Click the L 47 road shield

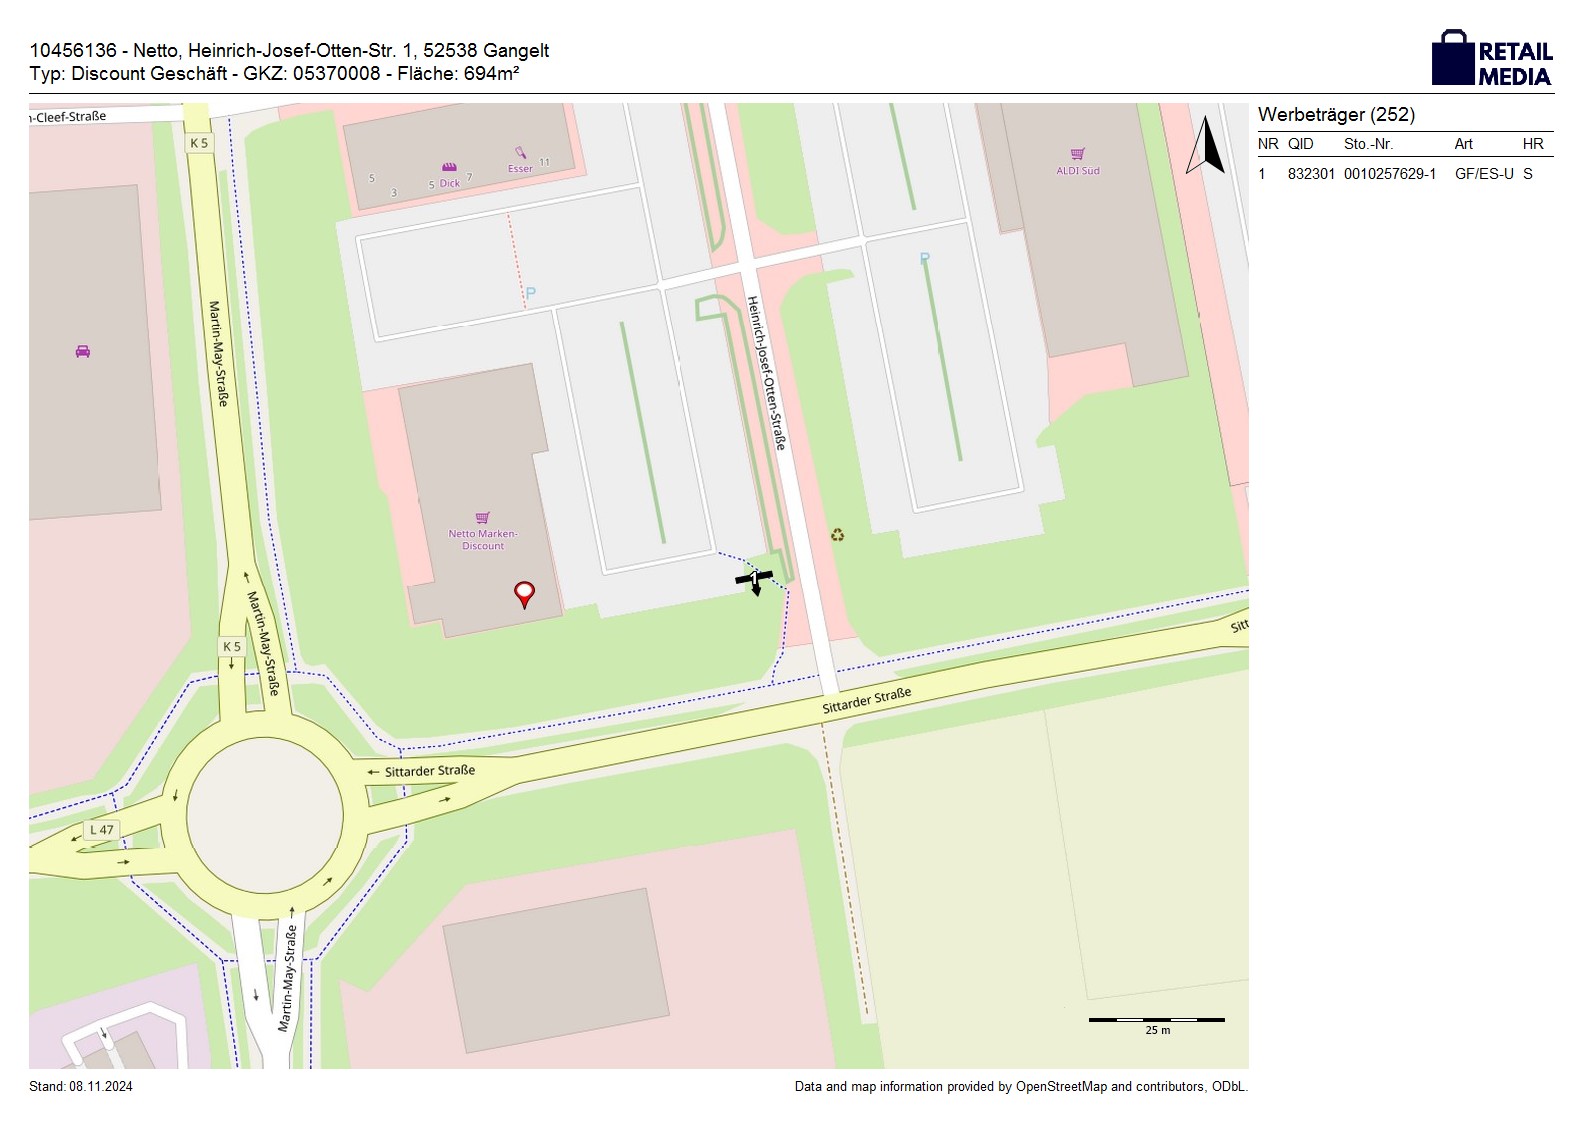coord(102,830)
